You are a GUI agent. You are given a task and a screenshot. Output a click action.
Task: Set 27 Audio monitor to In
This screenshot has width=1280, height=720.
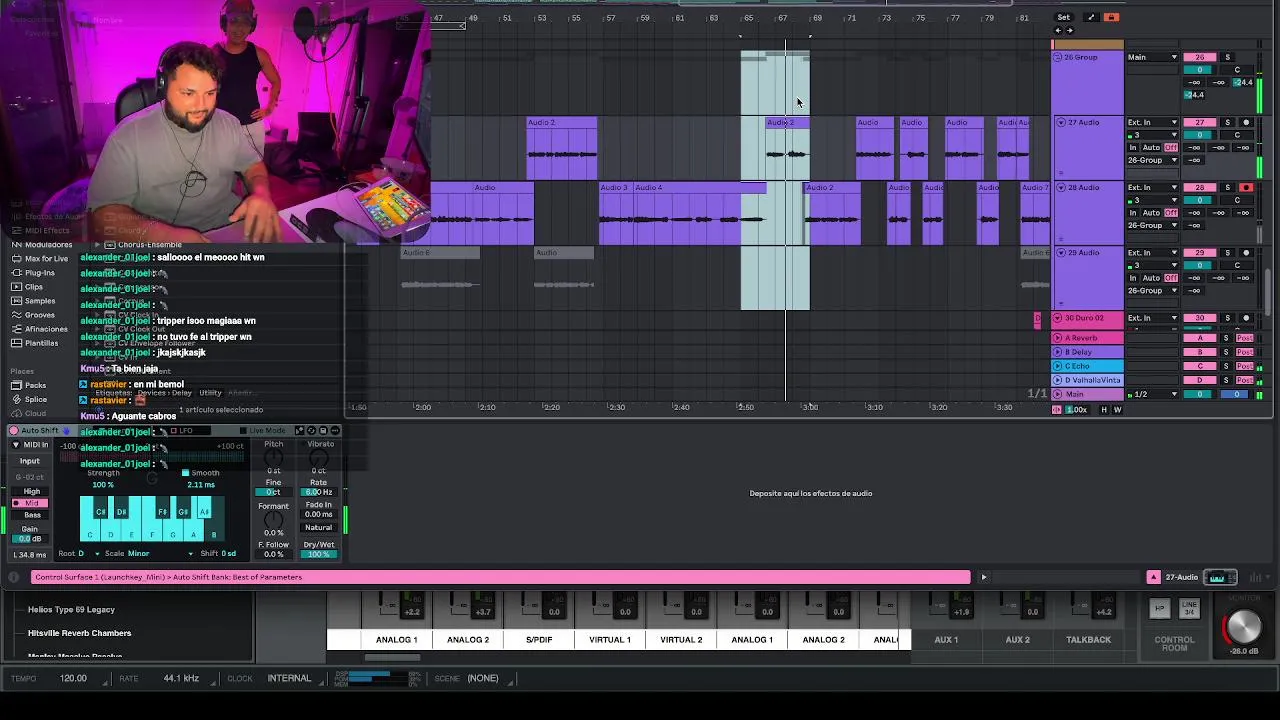coord(1133,147)
